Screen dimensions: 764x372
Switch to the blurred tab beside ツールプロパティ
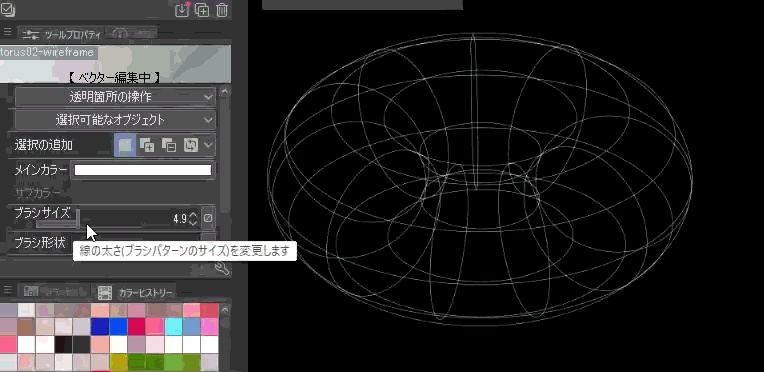tap(132, 33)
